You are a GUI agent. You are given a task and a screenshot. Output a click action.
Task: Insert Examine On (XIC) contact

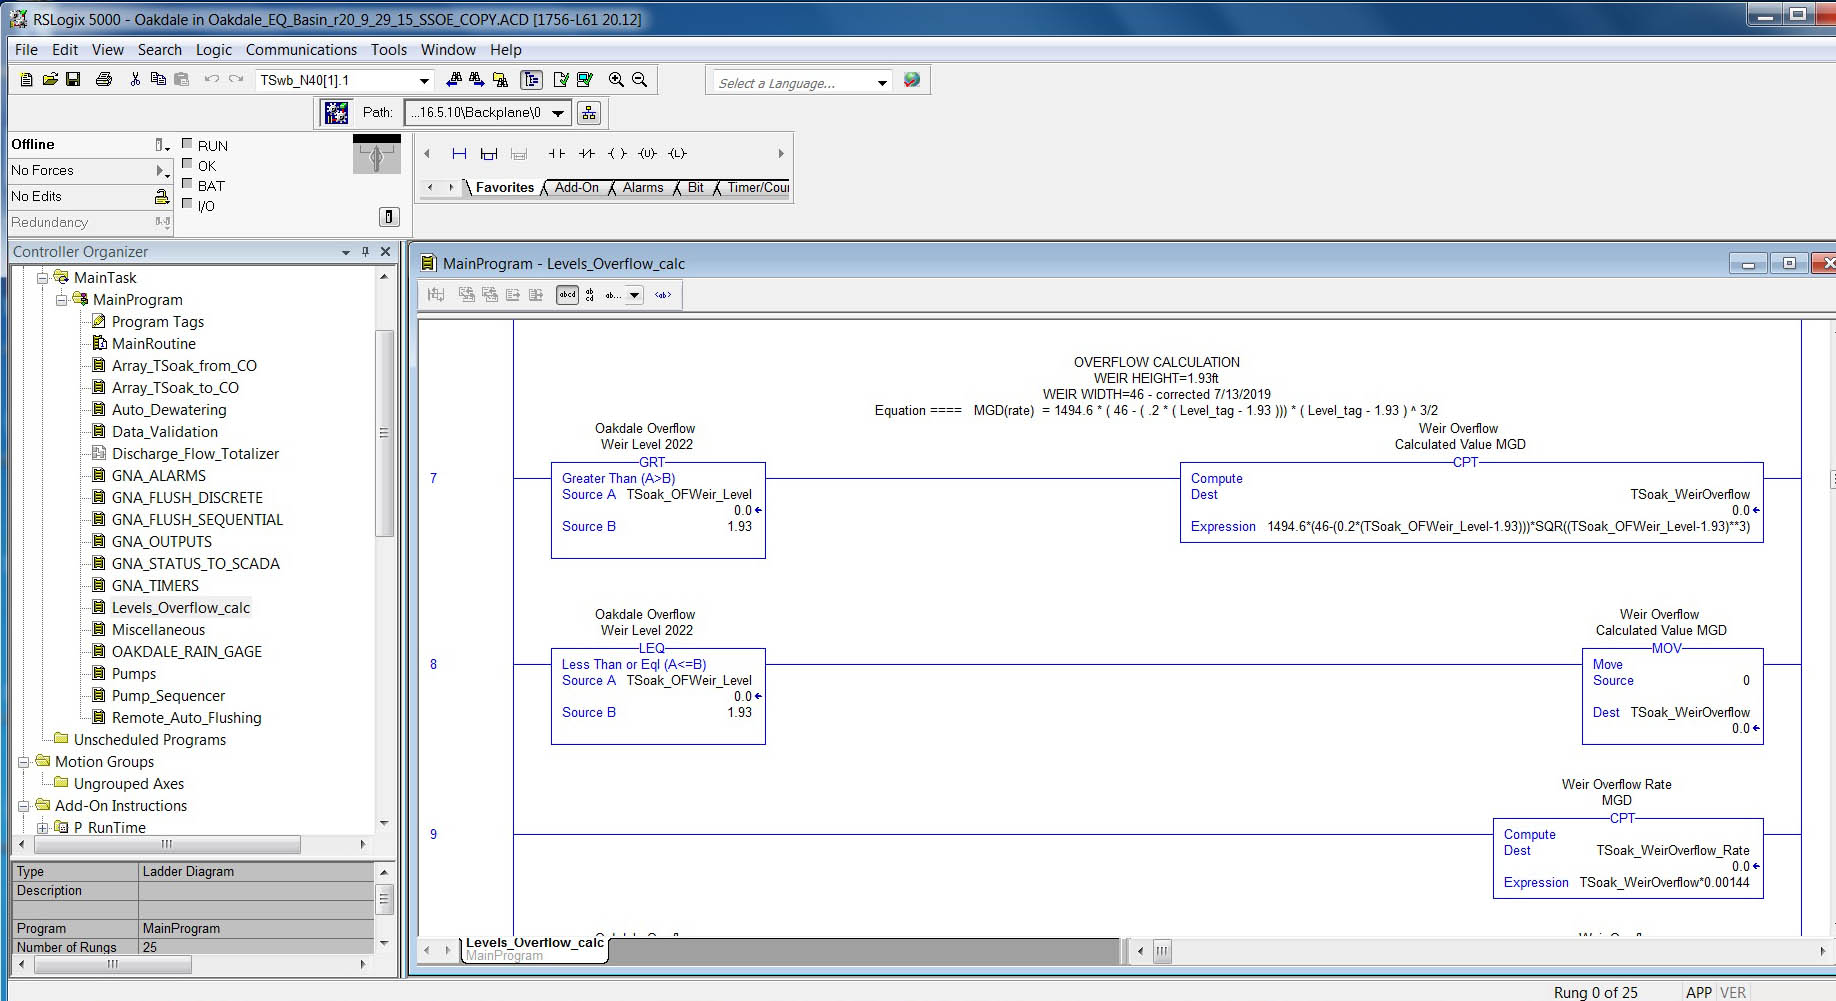coord(557,154)
